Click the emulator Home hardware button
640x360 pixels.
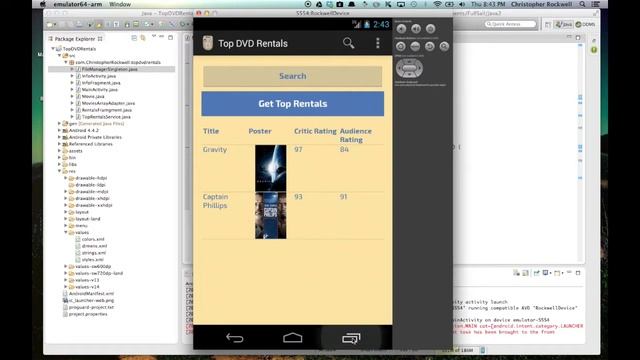[401, 46]
